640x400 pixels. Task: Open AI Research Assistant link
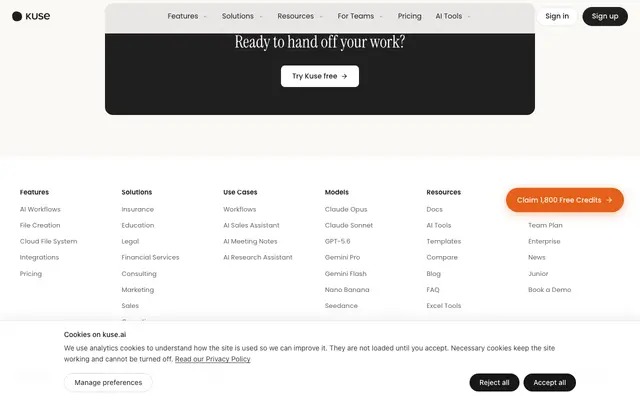(258, 258)
